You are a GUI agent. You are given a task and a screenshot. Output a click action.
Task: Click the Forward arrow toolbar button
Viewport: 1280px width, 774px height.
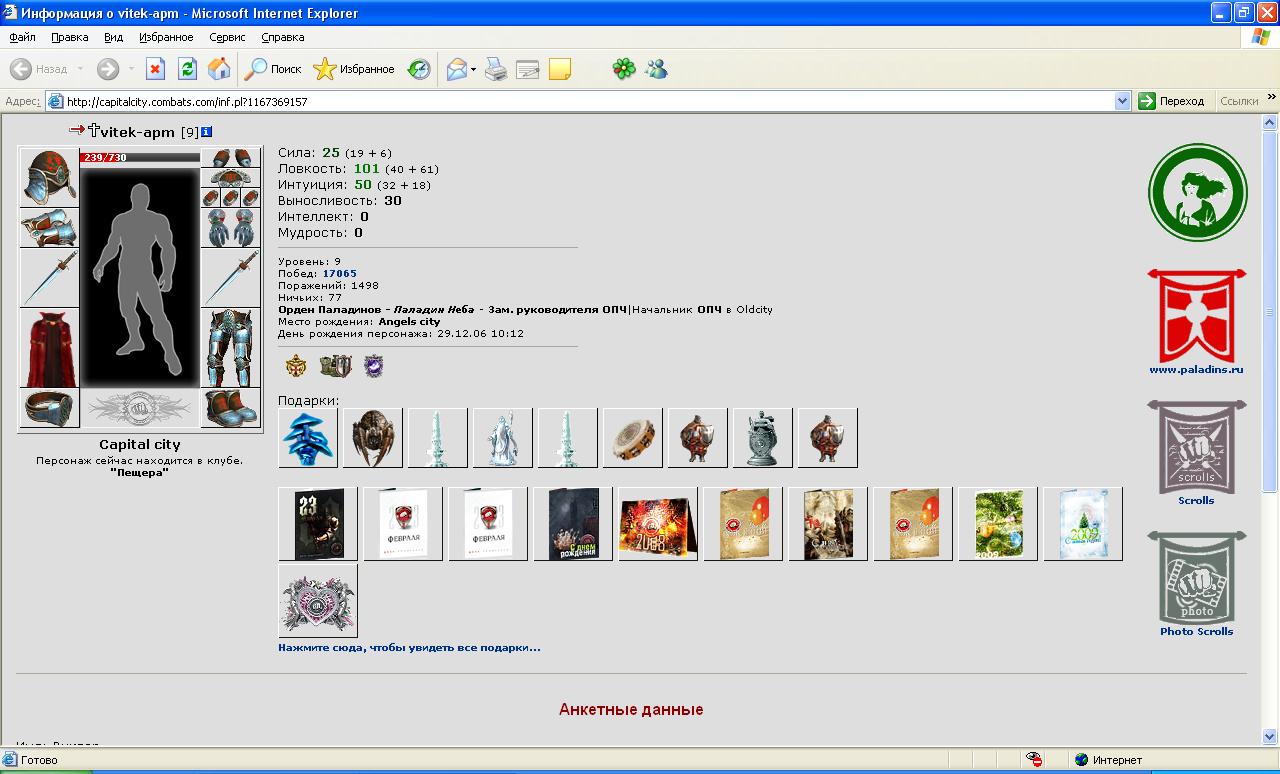[x=108, y=69]
